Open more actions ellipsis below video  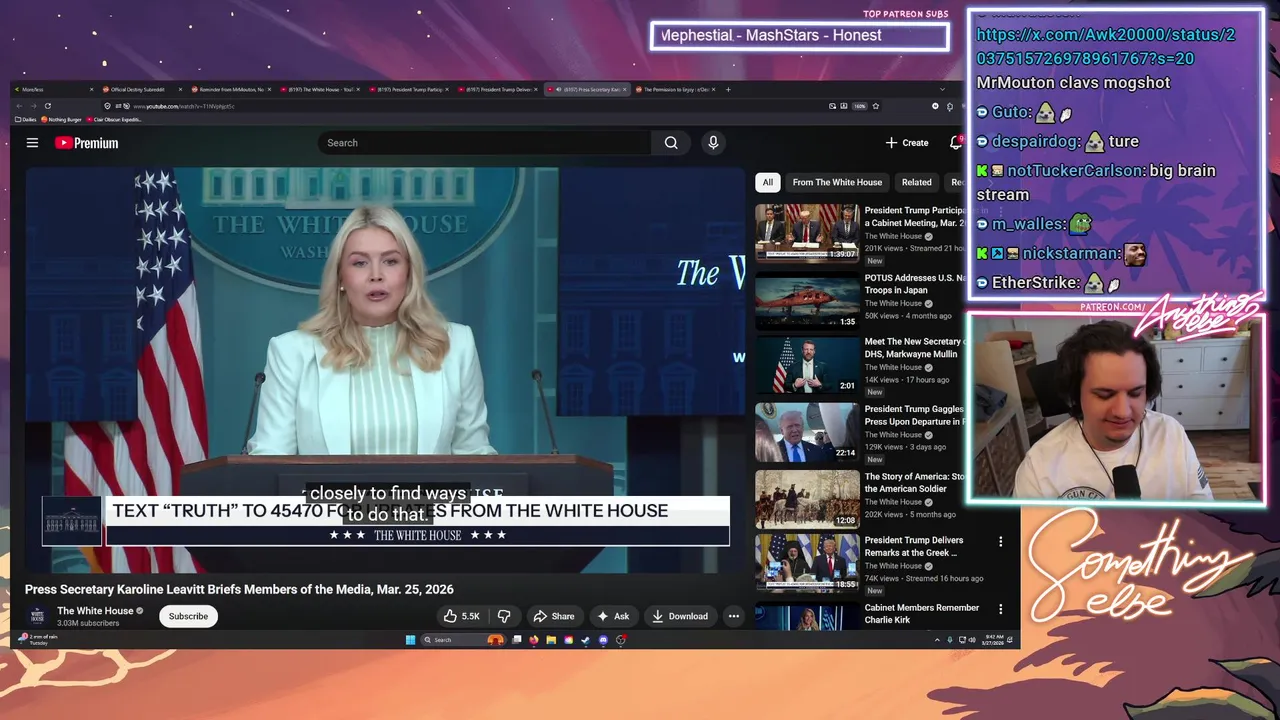pyautogui.click(x=734, y=616)
